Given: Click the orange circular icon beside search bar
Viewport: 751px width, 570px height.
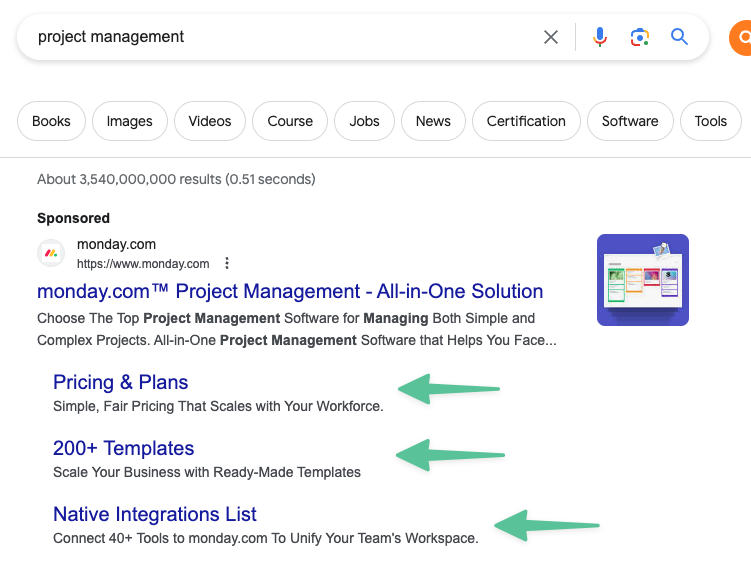Looking at the screenshot, I should pos(740,37).
